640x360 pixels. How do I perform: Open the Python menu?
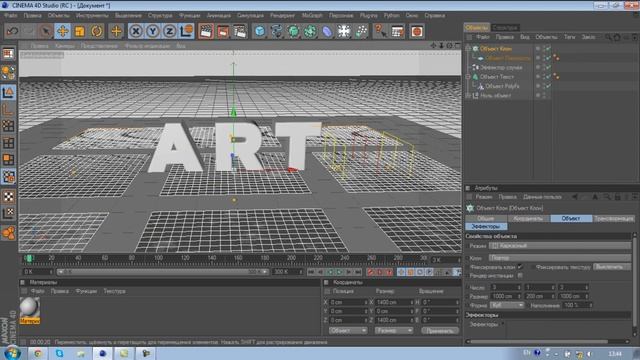click(391, 16)
